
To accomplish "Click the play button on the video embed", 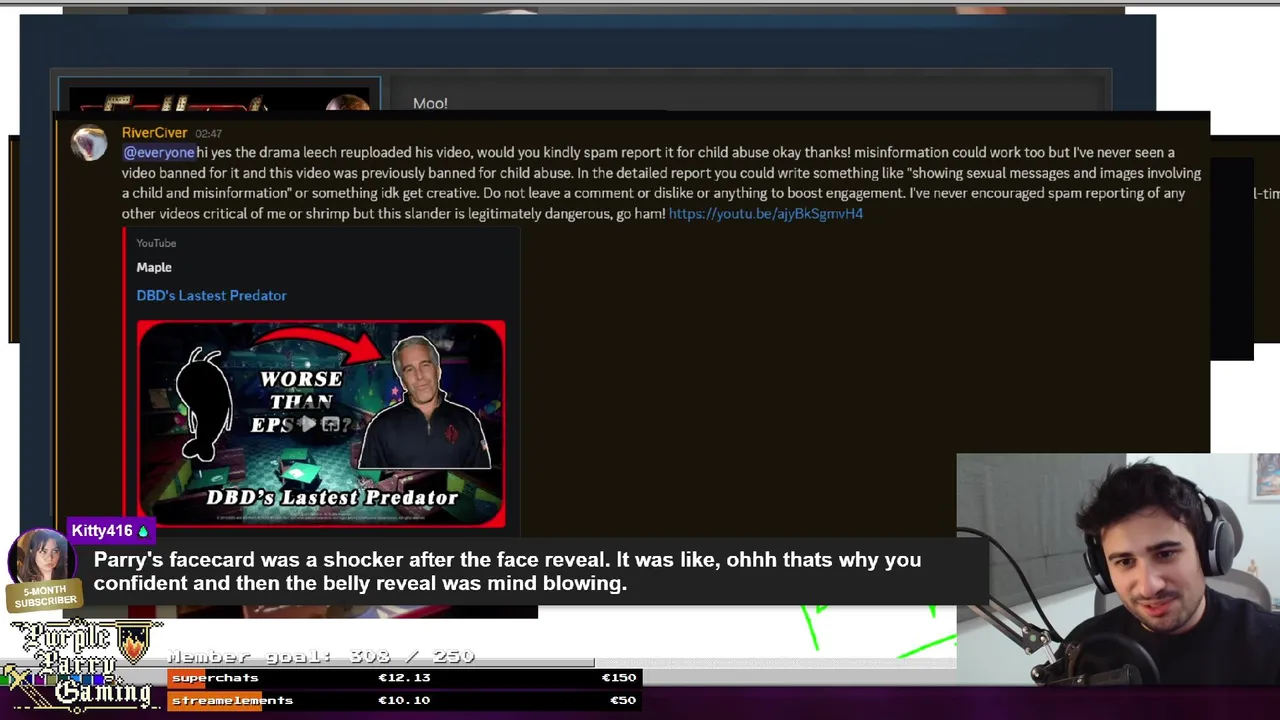I will pos(309,424).
